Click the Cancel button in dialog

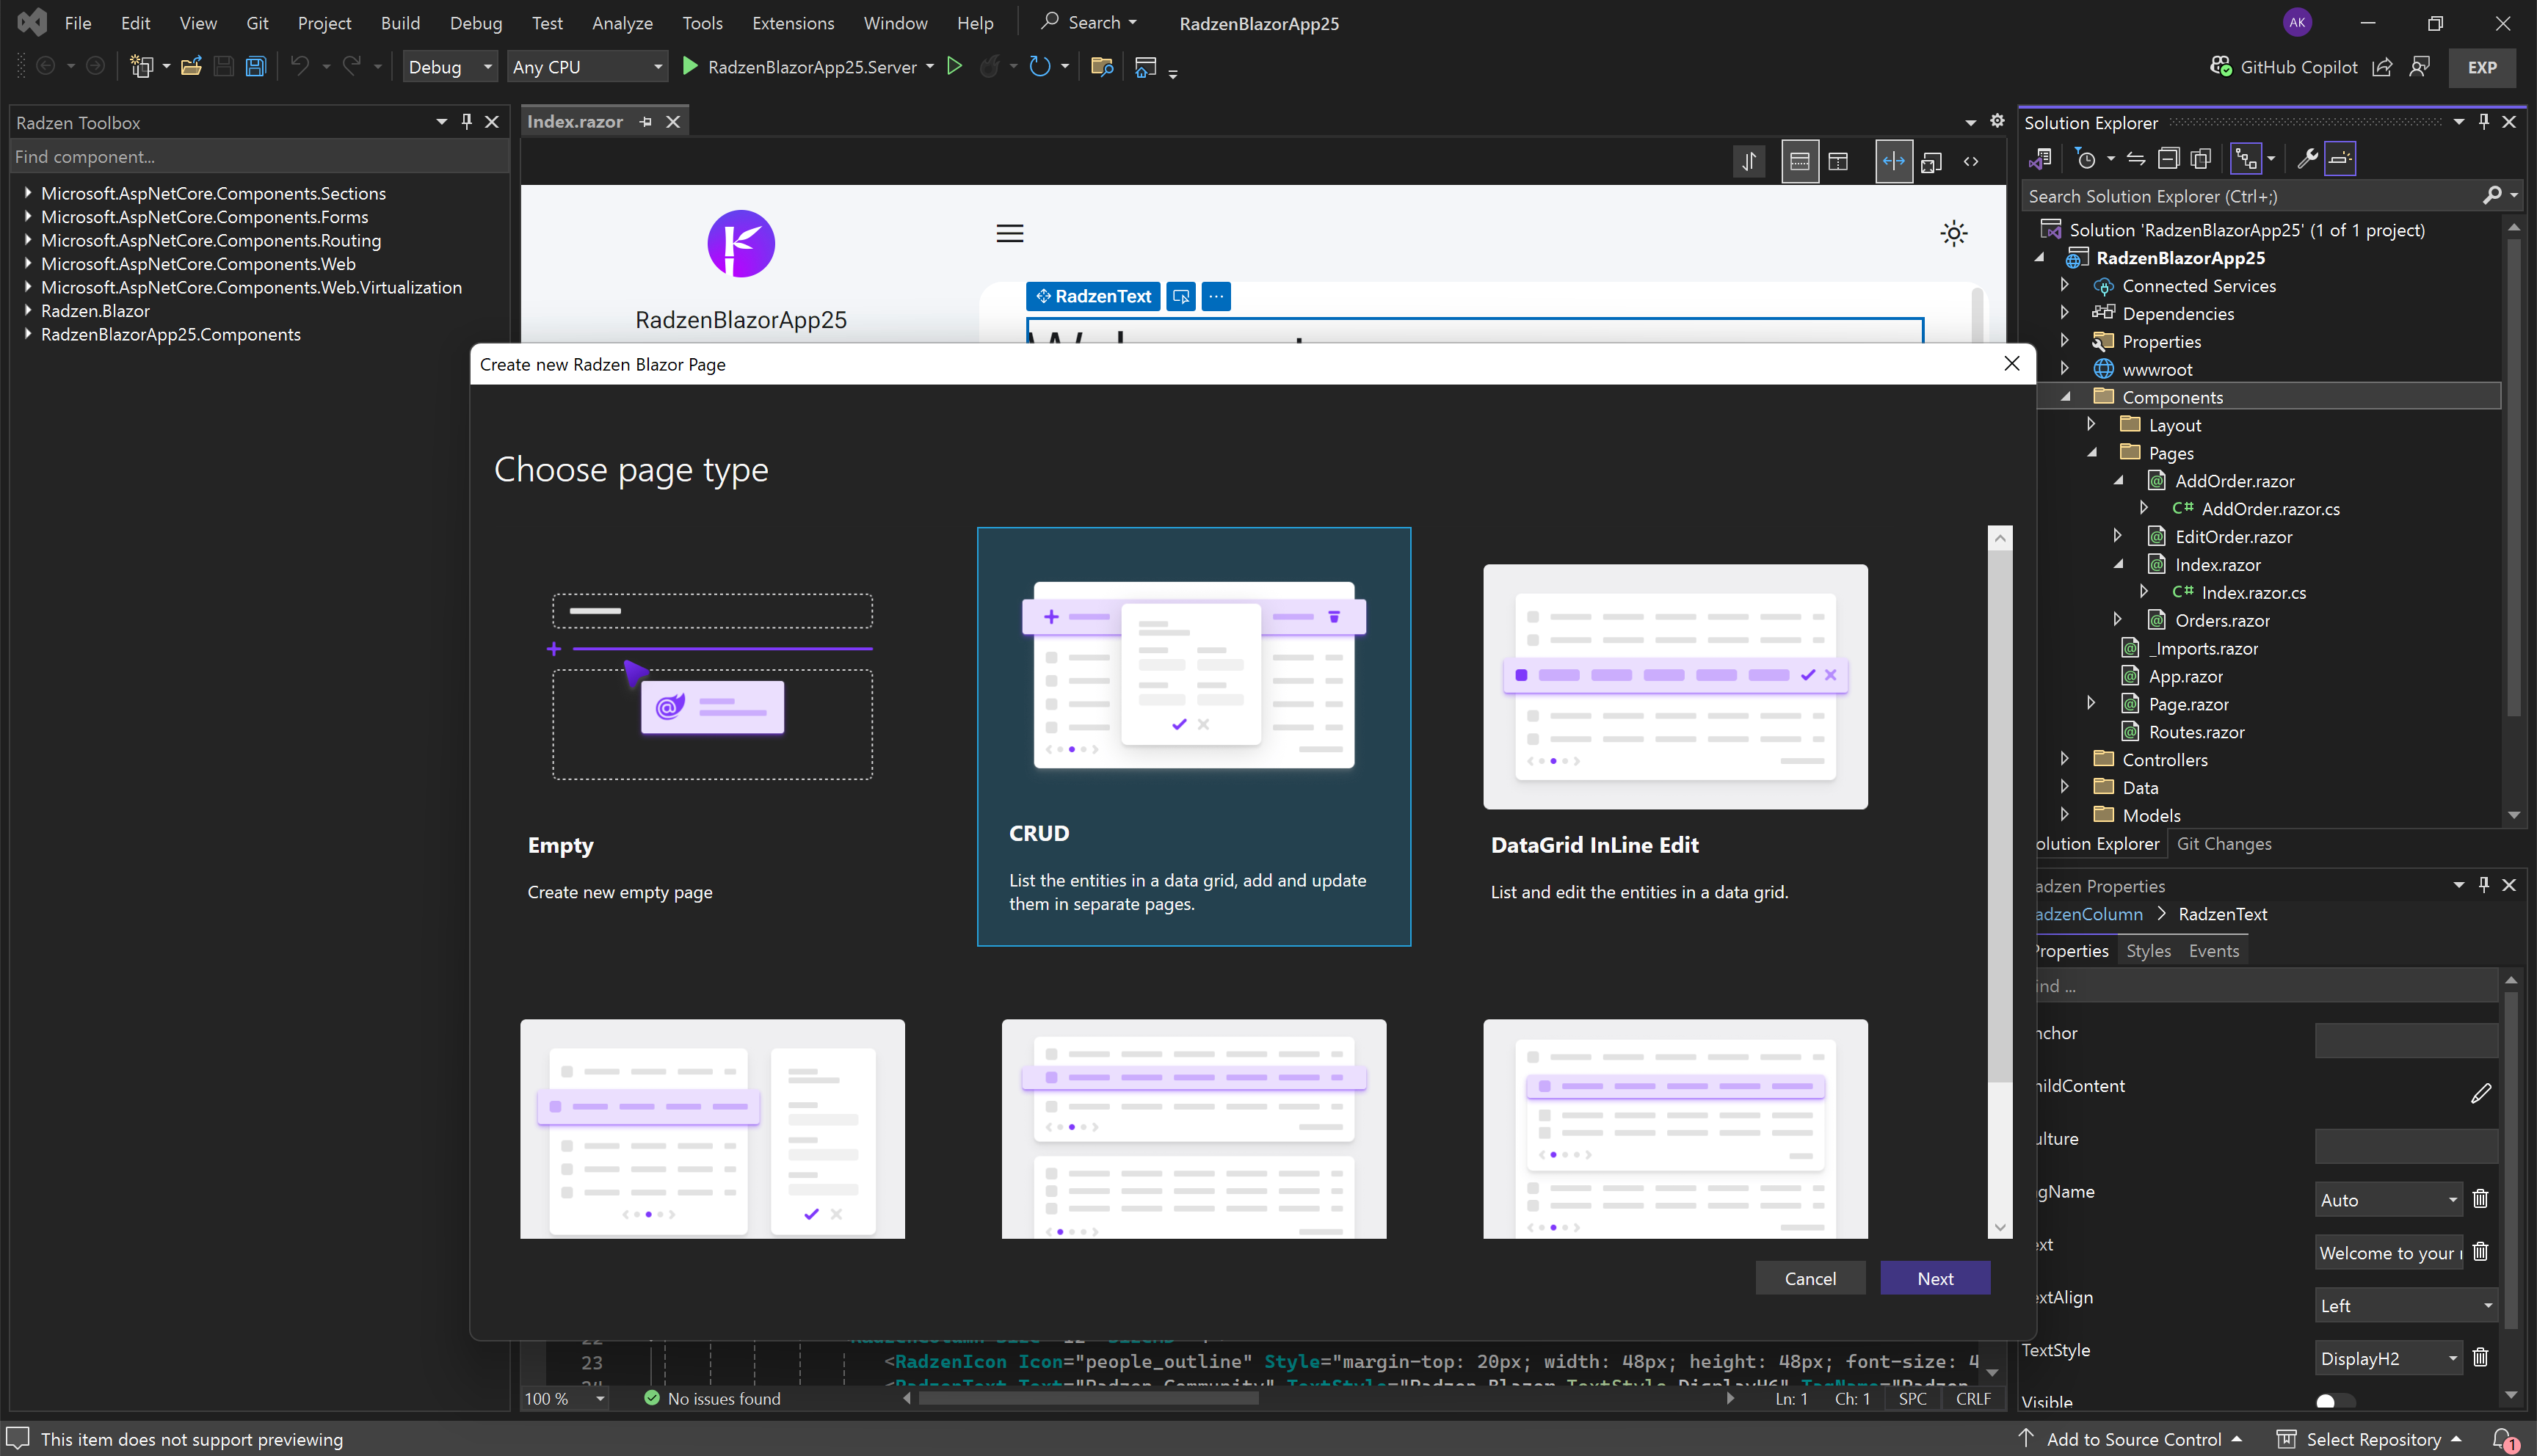pyautogui.click(x=1810, y=1278)
